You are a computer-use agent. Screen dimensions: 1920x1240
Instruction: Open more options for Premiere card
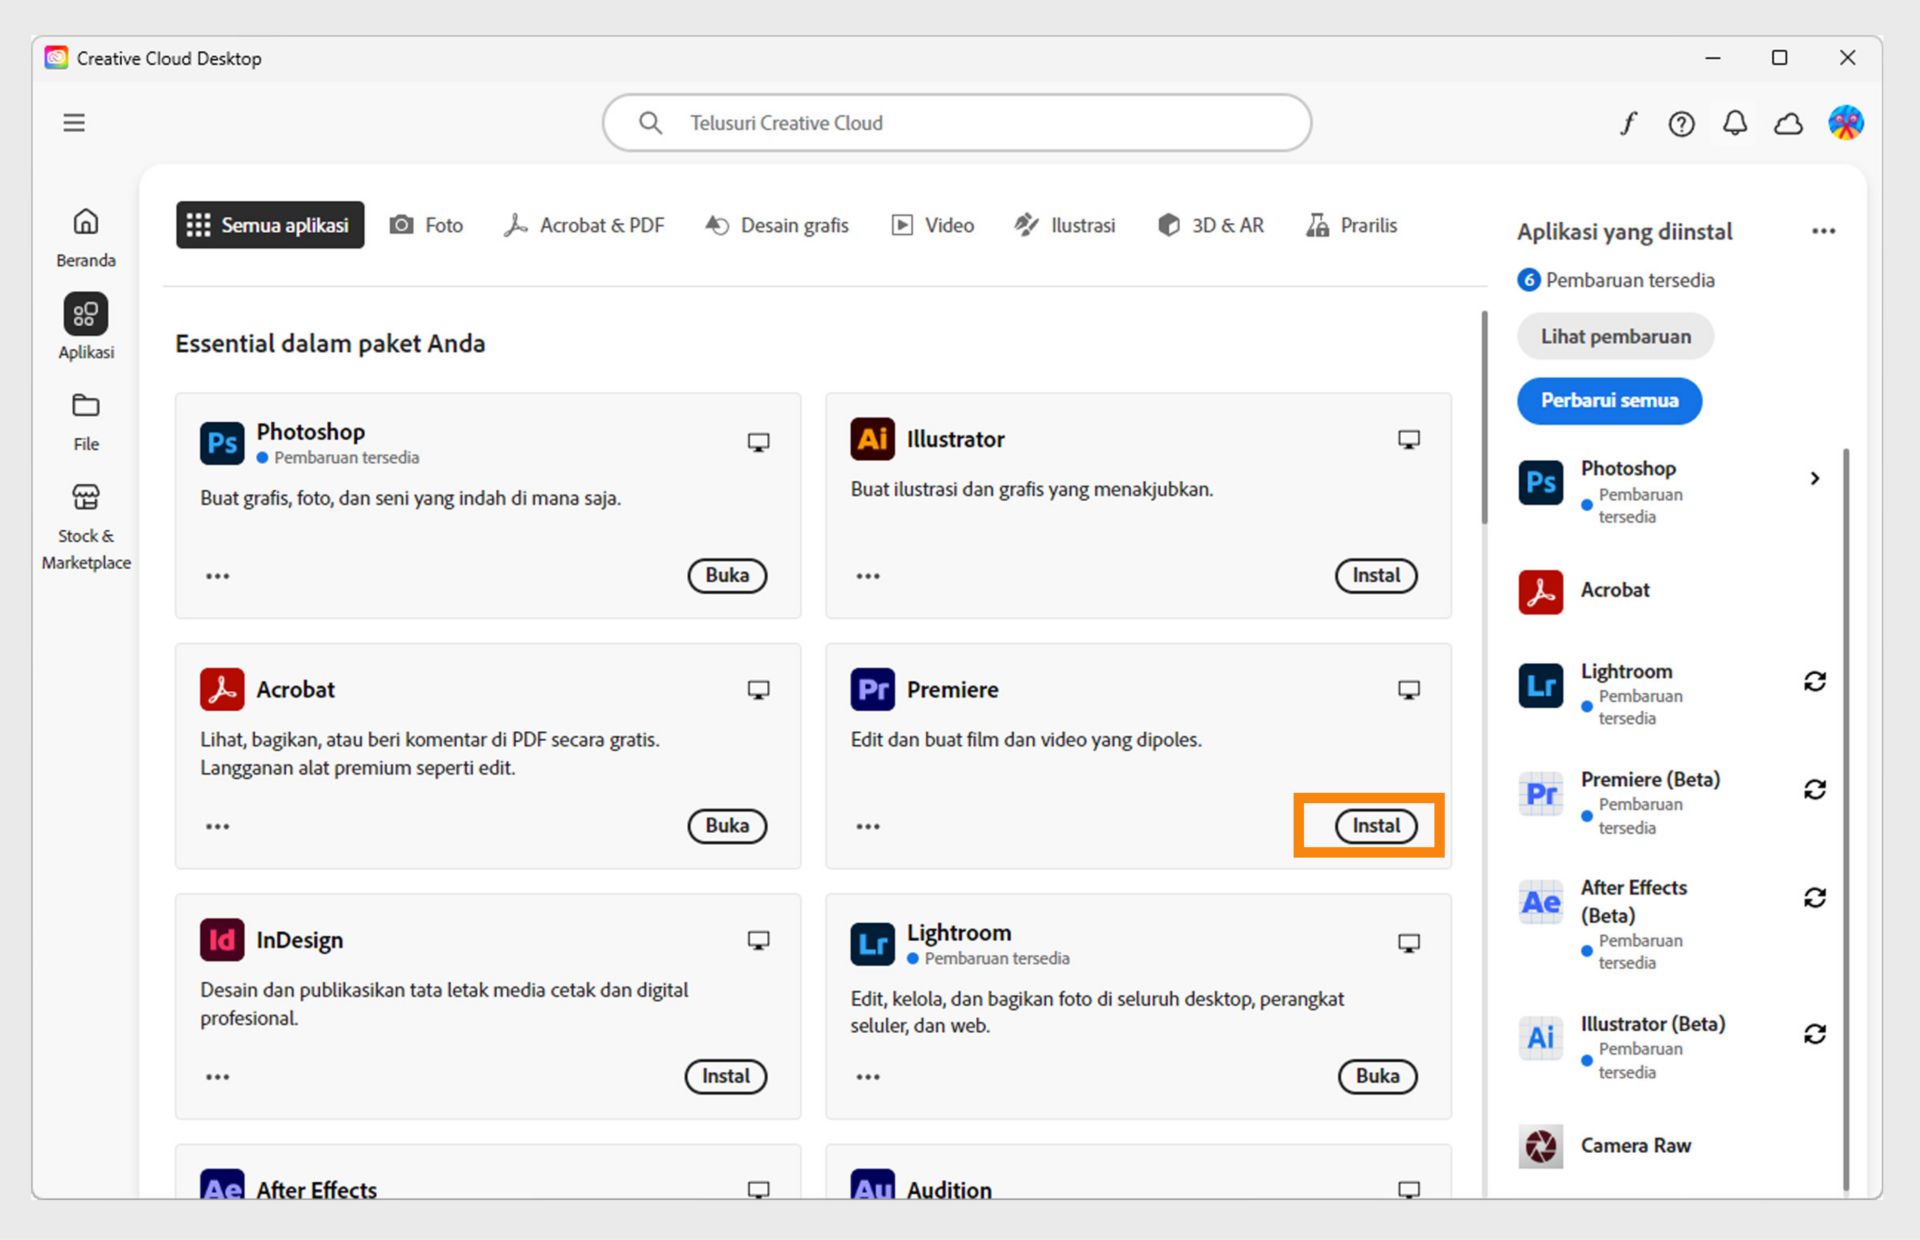click(868, 826)
